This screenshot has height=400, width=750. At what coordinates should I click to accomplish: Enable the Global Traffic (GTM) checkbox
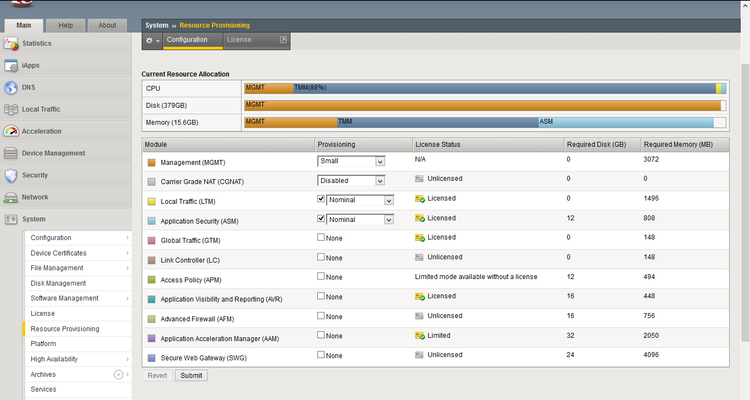[x=322, y=237]
